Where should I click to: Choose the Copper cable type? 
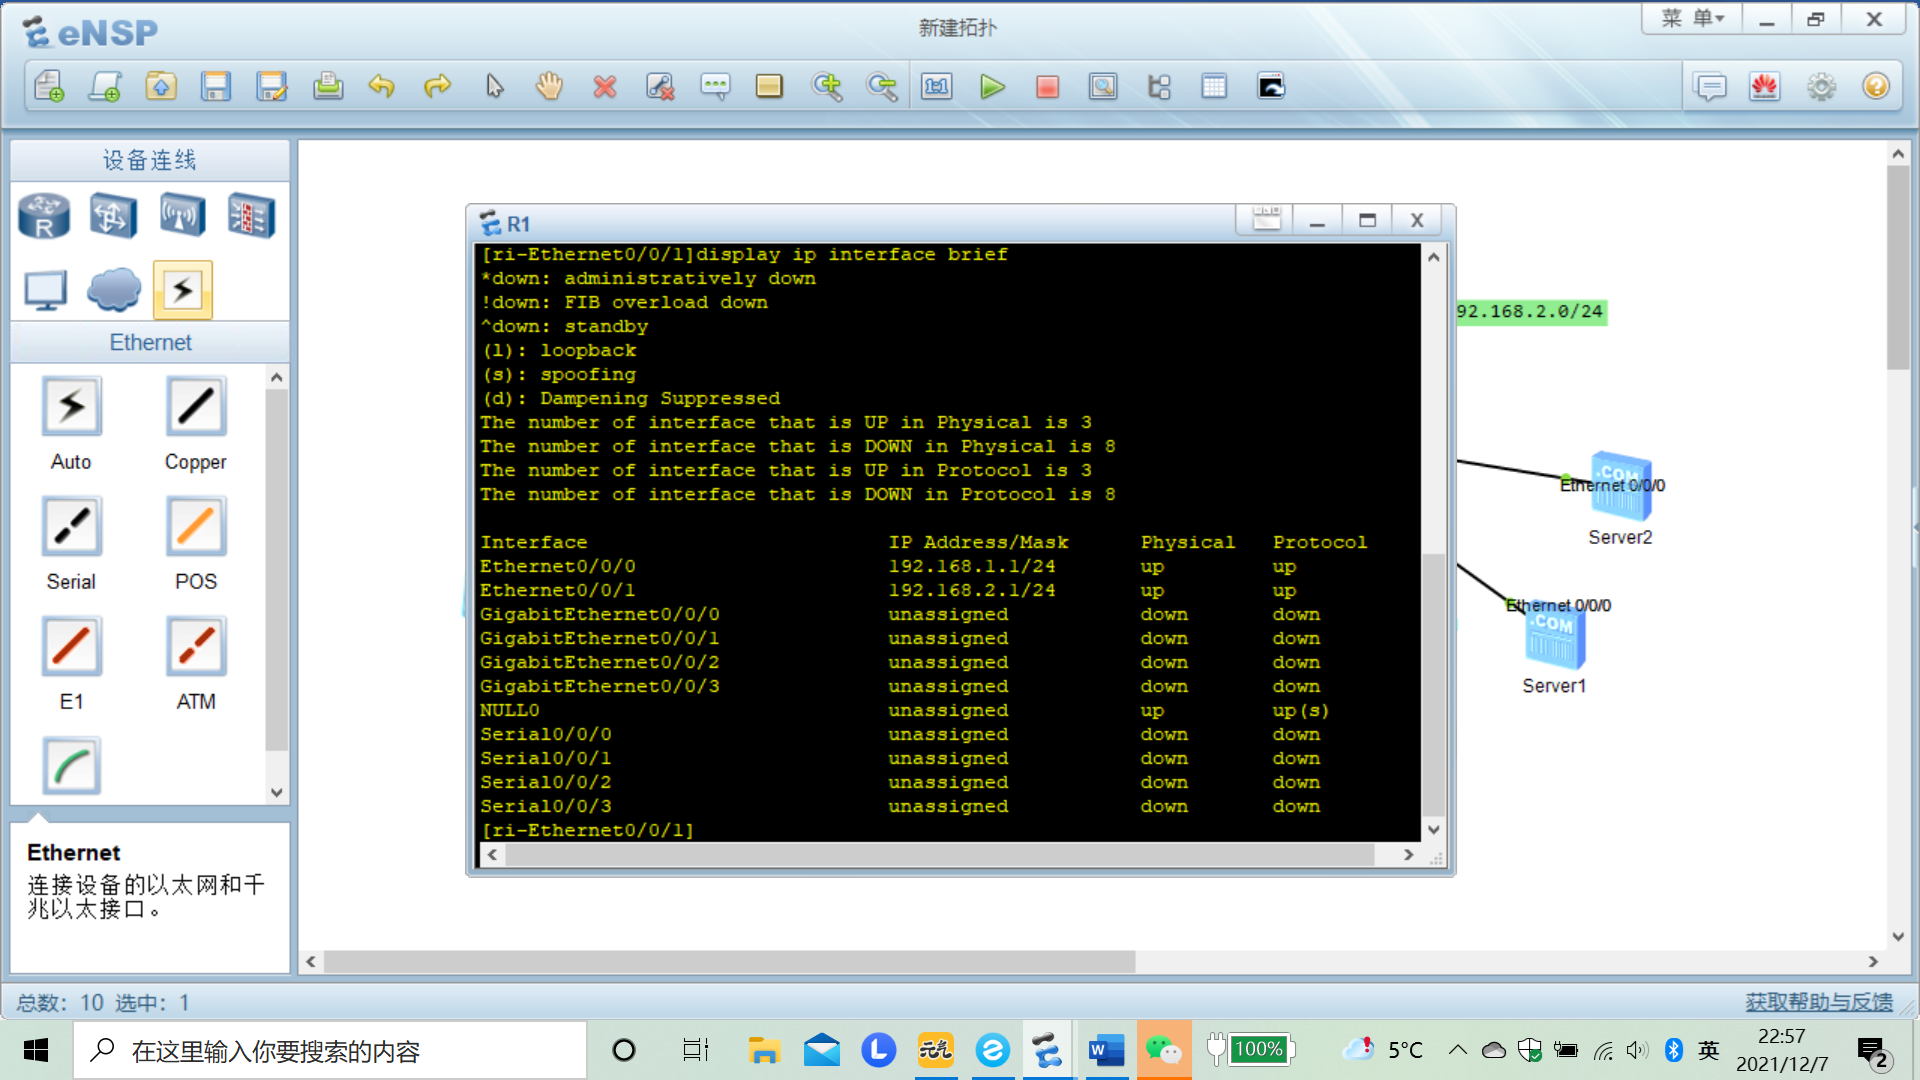click(196, 407)
